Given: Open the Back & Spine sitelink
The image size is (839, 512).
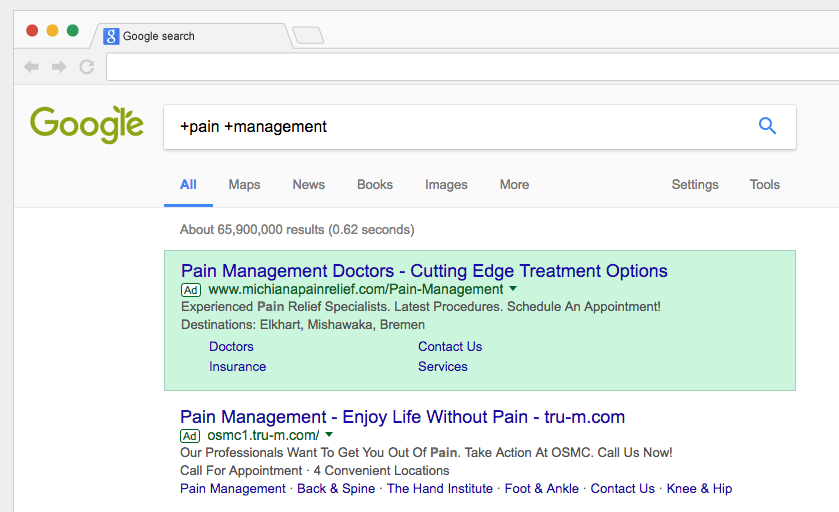Looking at the screenshot, I should 336,488.
